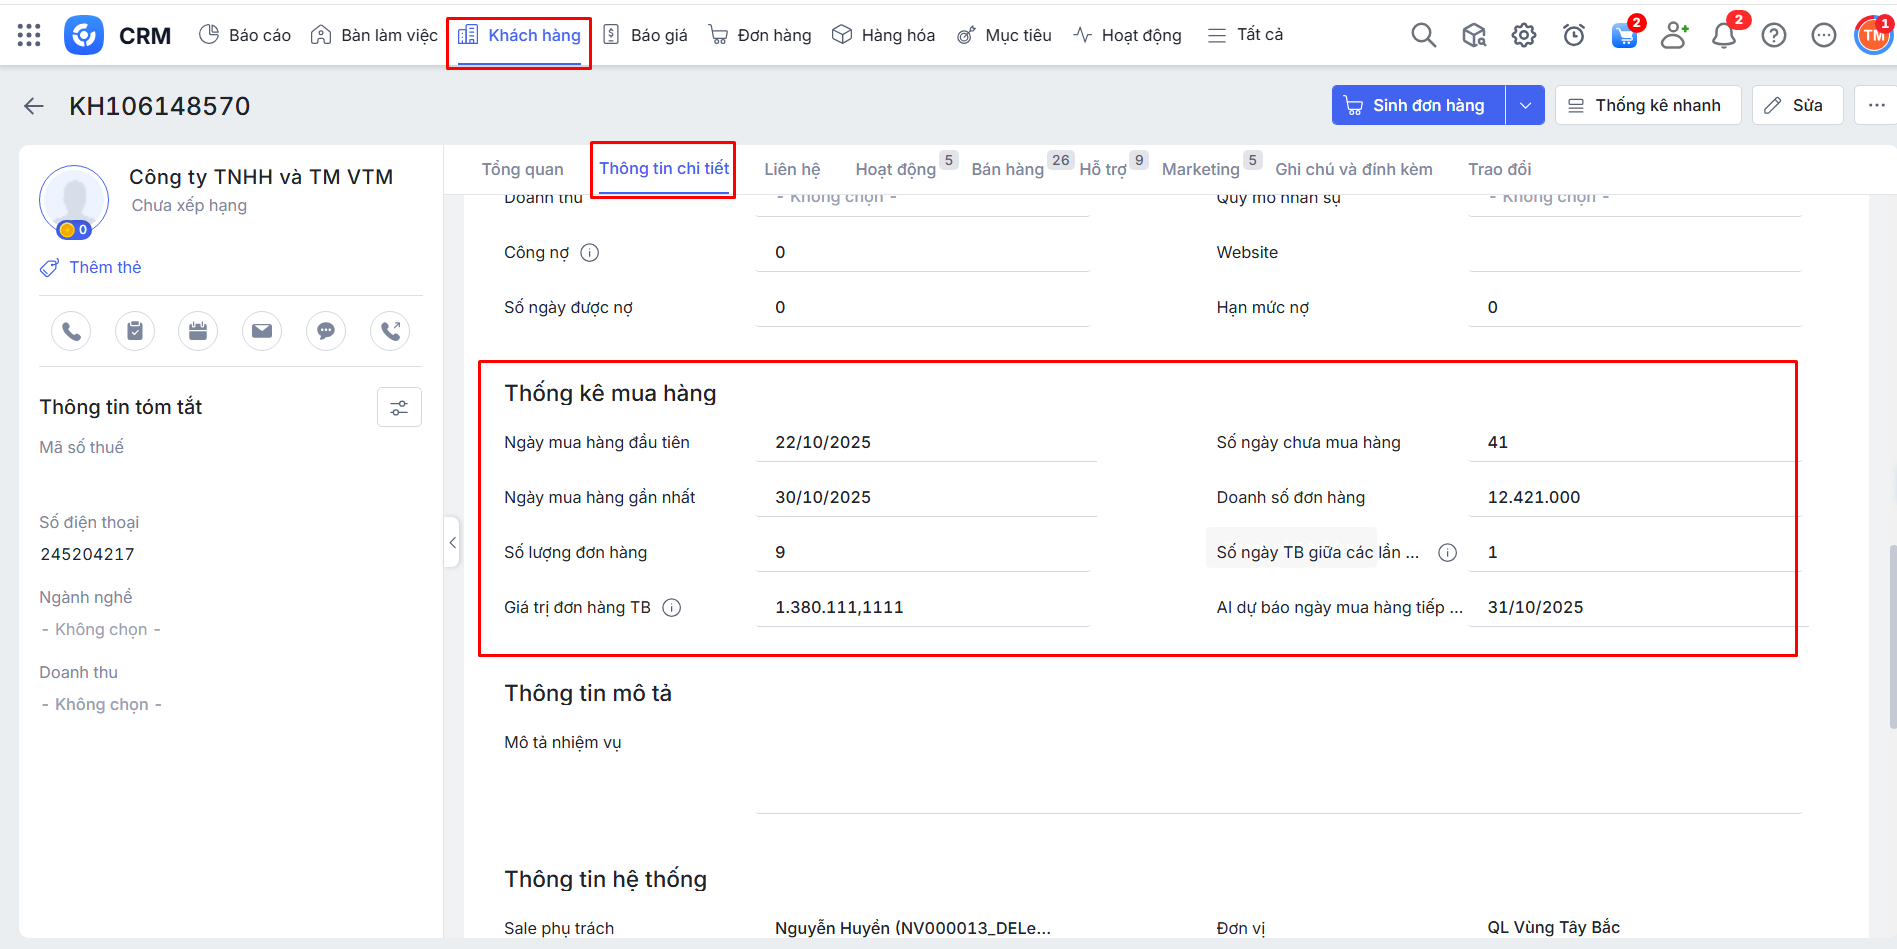Click the phone call icon in customer panel
Viewport: 1897px width, 949px height.
click(x=71, y=331)
